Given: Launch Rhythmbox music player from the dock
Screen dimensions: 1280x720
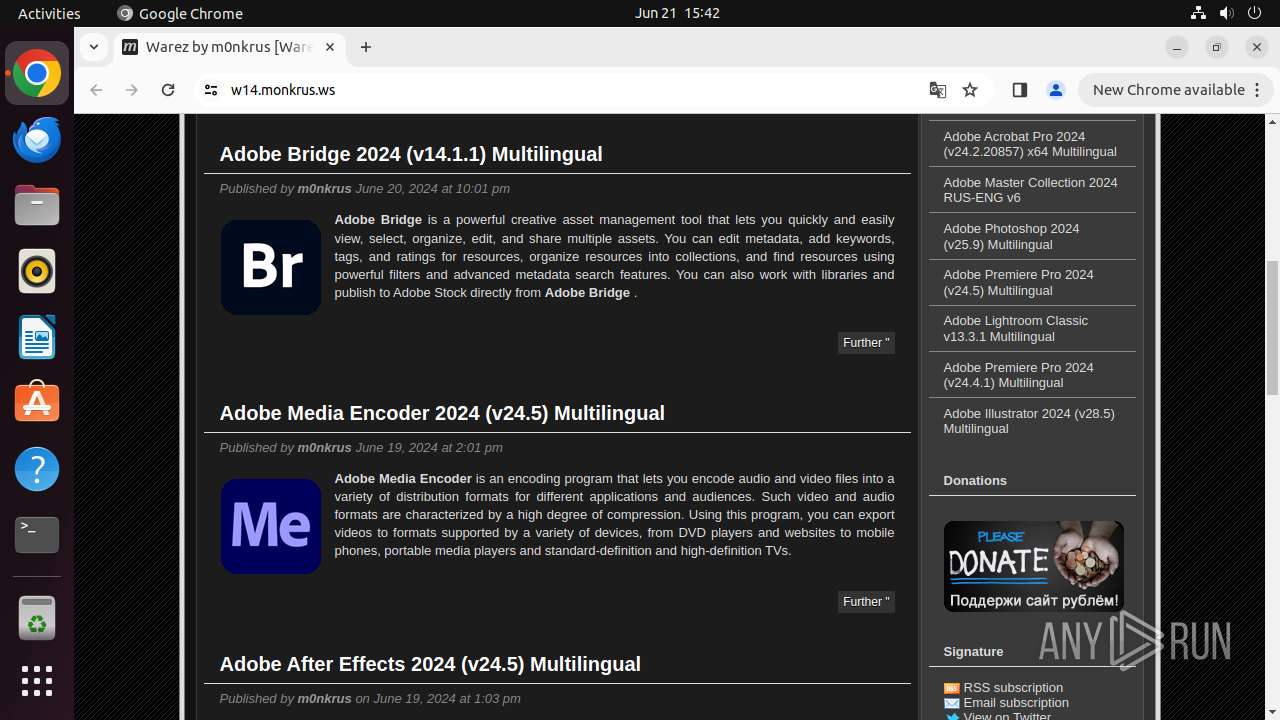Looking at the screenshot, I should 37,272.
